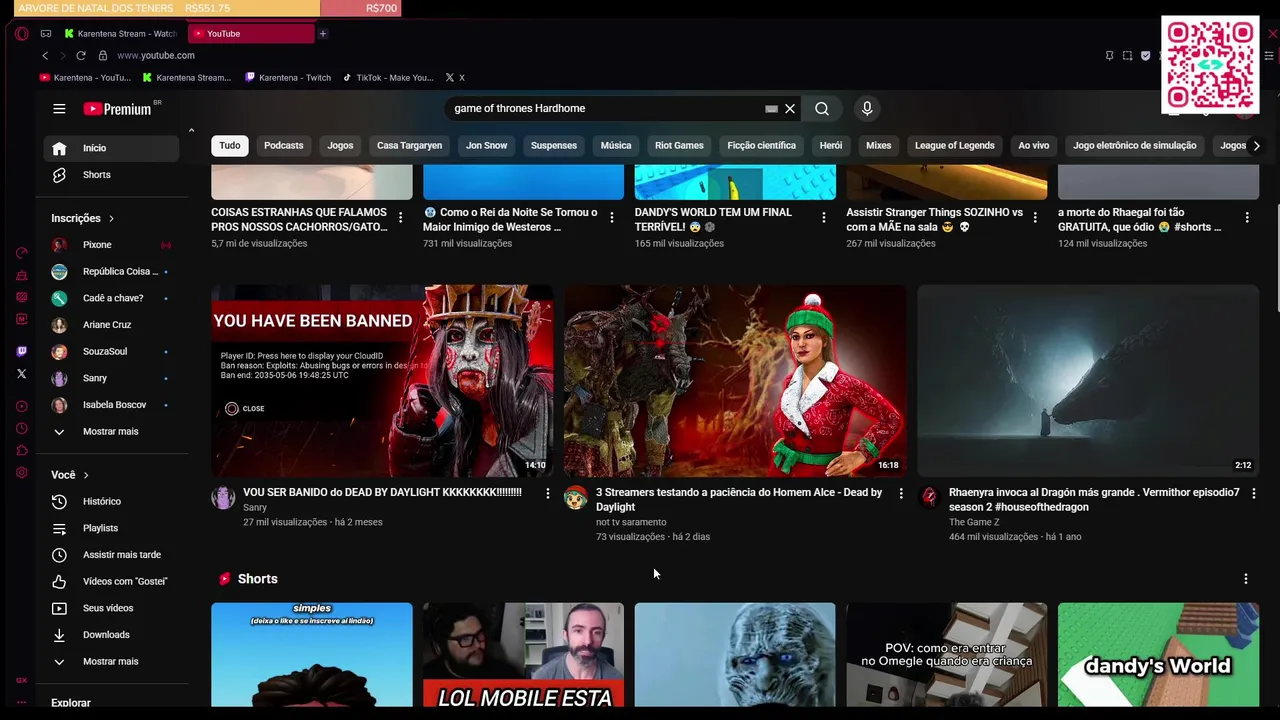Select the Podcasts filter chip
Screen dimensions: 1280x720
coord(284,146)
